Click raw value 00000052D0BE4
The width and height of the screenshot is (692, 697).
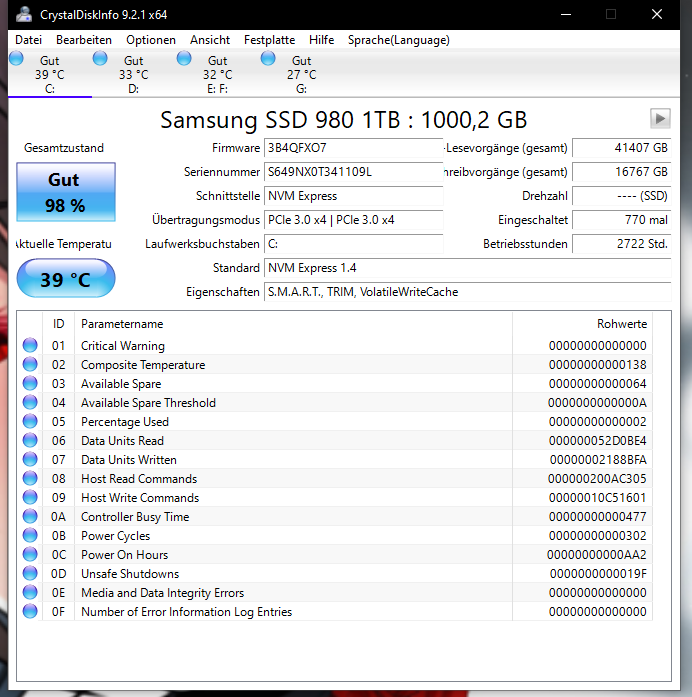pos(597,441)
